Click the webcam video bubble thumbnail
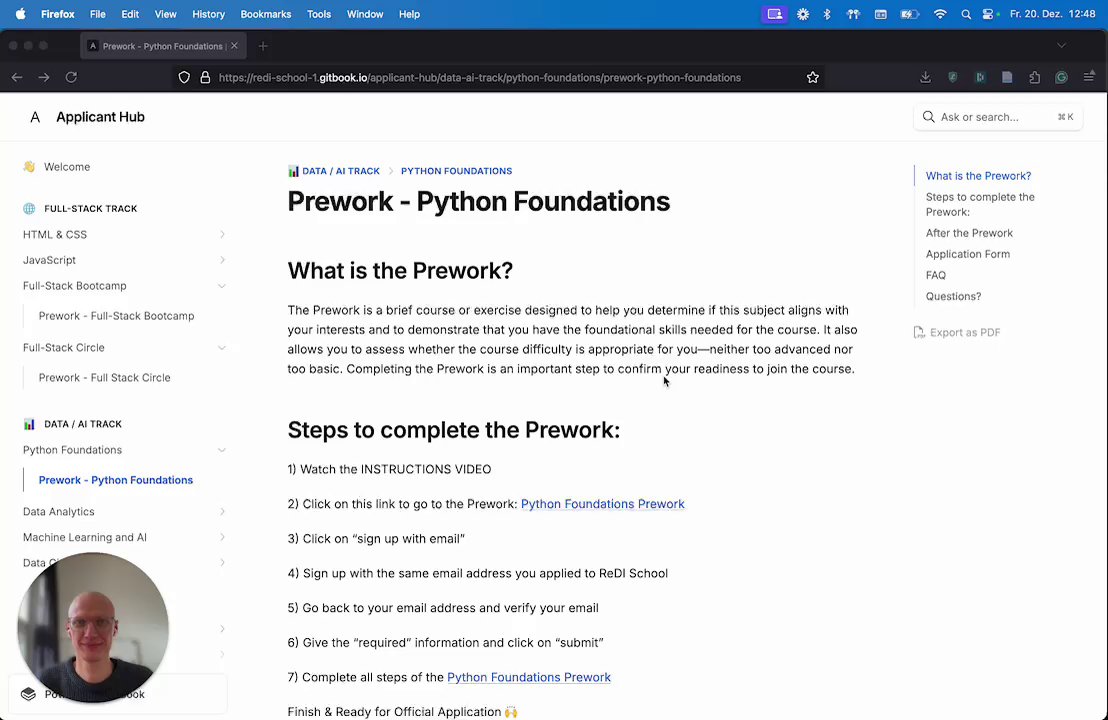The height and width of the screenshot is (720, 1108). 93,627
